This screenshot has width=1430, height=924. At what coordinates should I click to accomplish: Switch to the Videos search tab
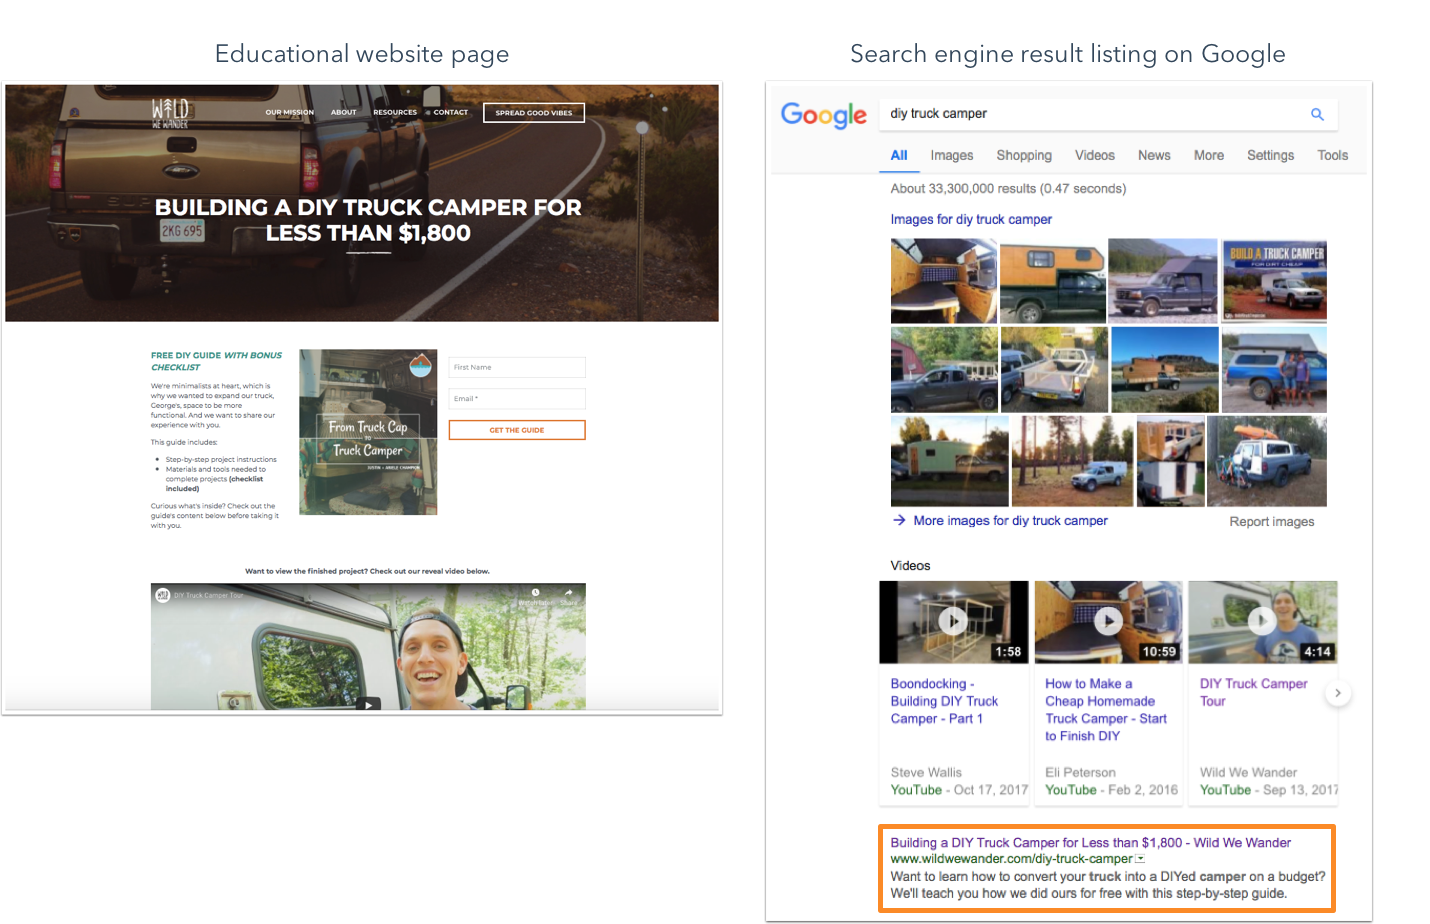pyautogui.click(x=1094, y=155)
